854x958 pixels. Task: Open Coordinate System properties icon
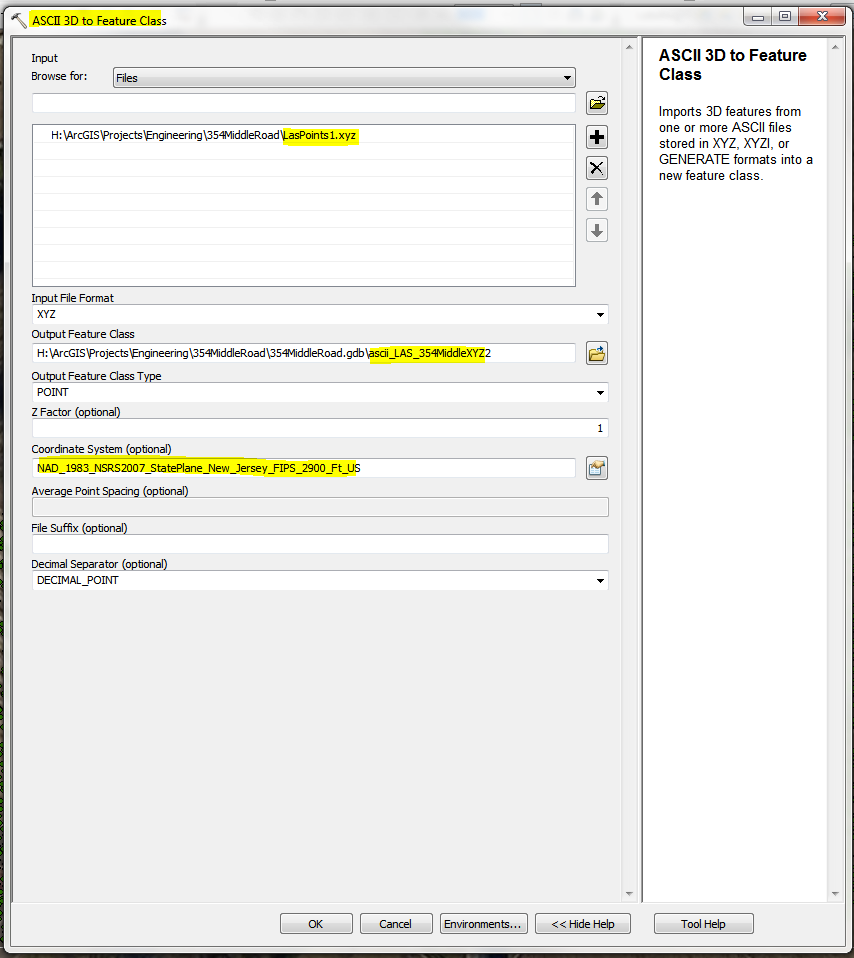point(597,469)
